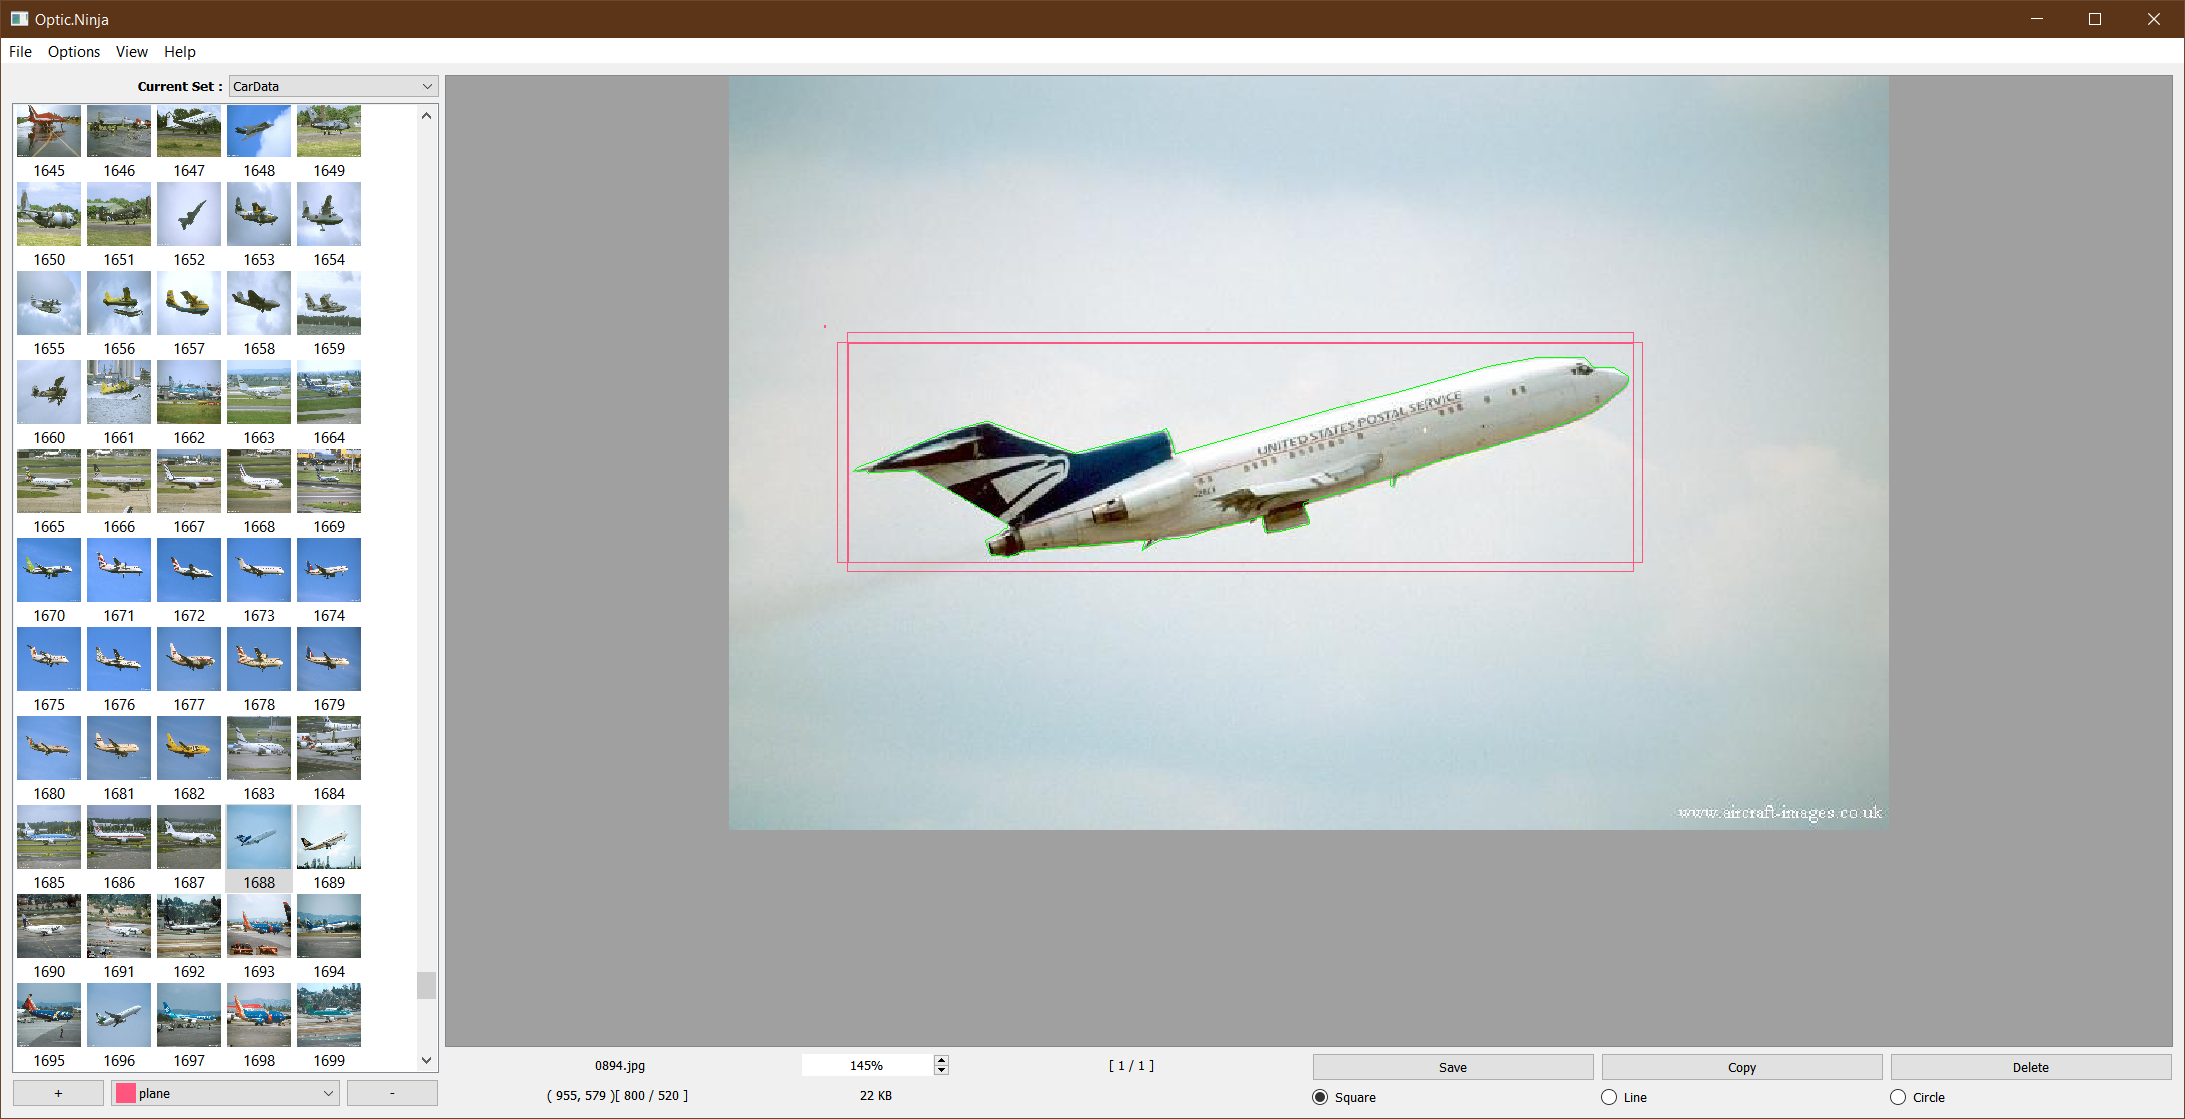The image size is (2185, 1119).
Task: Expand the Current Set CarData dropdown
Action: point(334,87)
